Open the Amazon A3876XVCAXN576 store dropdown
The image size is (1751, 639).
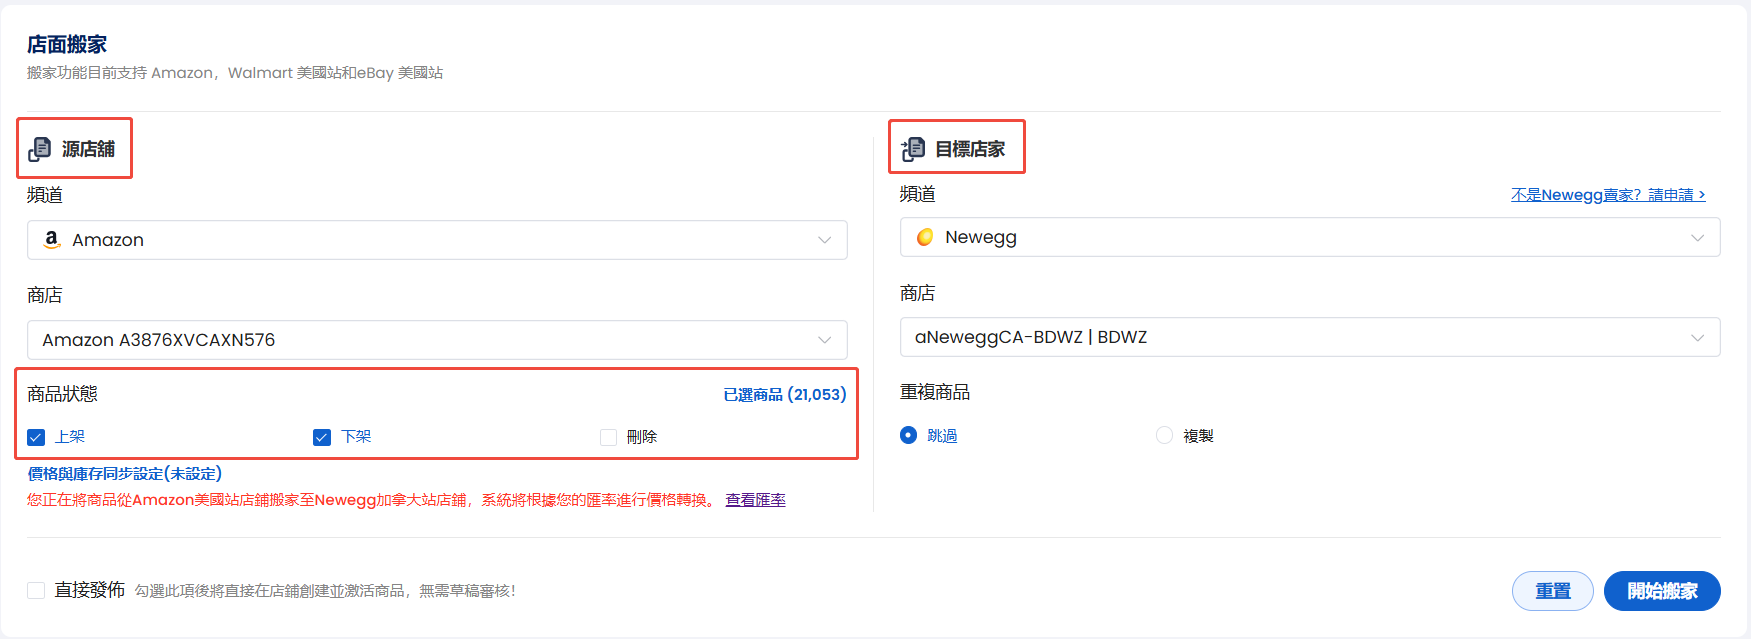point(436,340)
